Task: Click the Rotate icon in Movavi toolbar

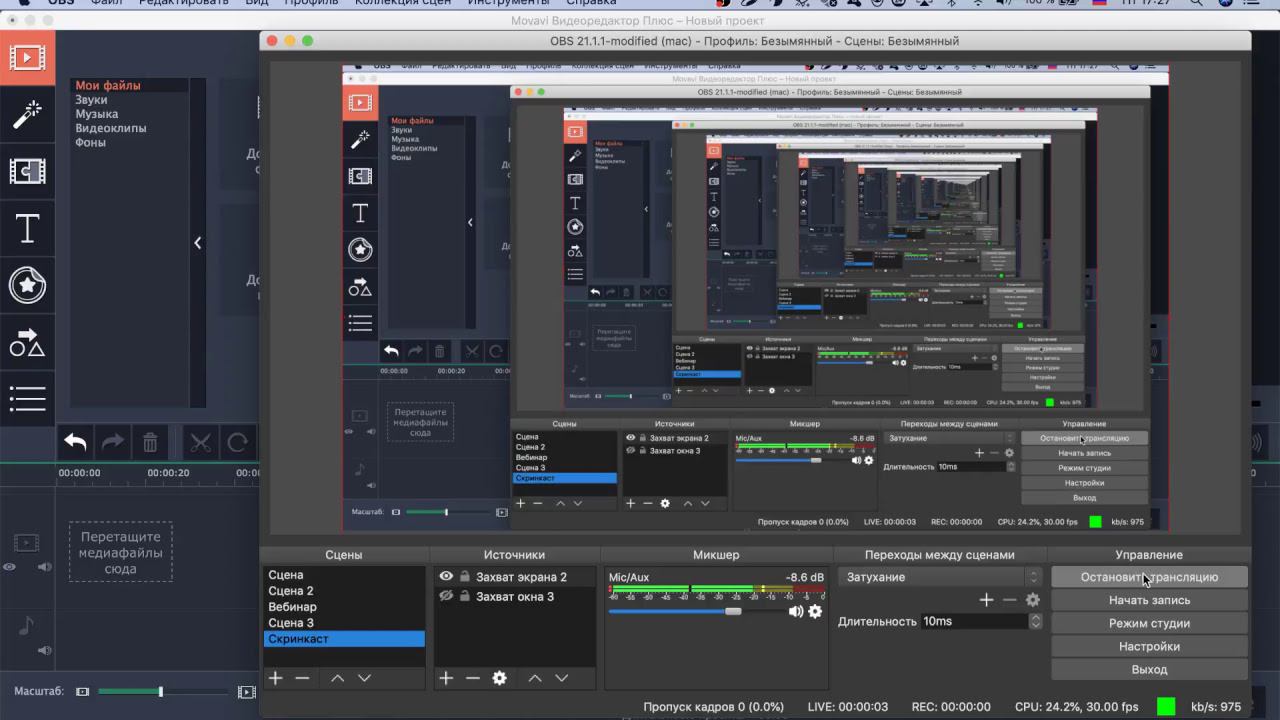Action: [x=237, y=442]
